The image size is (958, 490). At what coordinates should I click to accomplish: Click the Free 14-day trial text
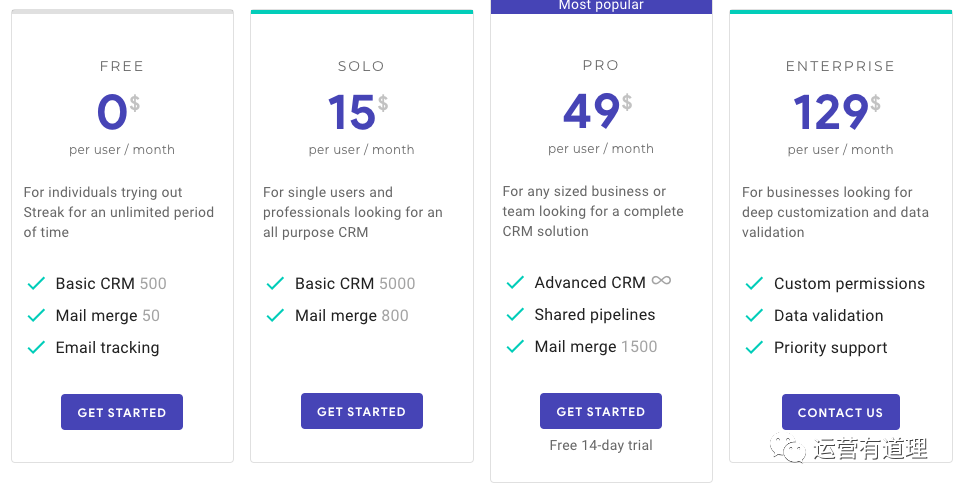point(601,445)
